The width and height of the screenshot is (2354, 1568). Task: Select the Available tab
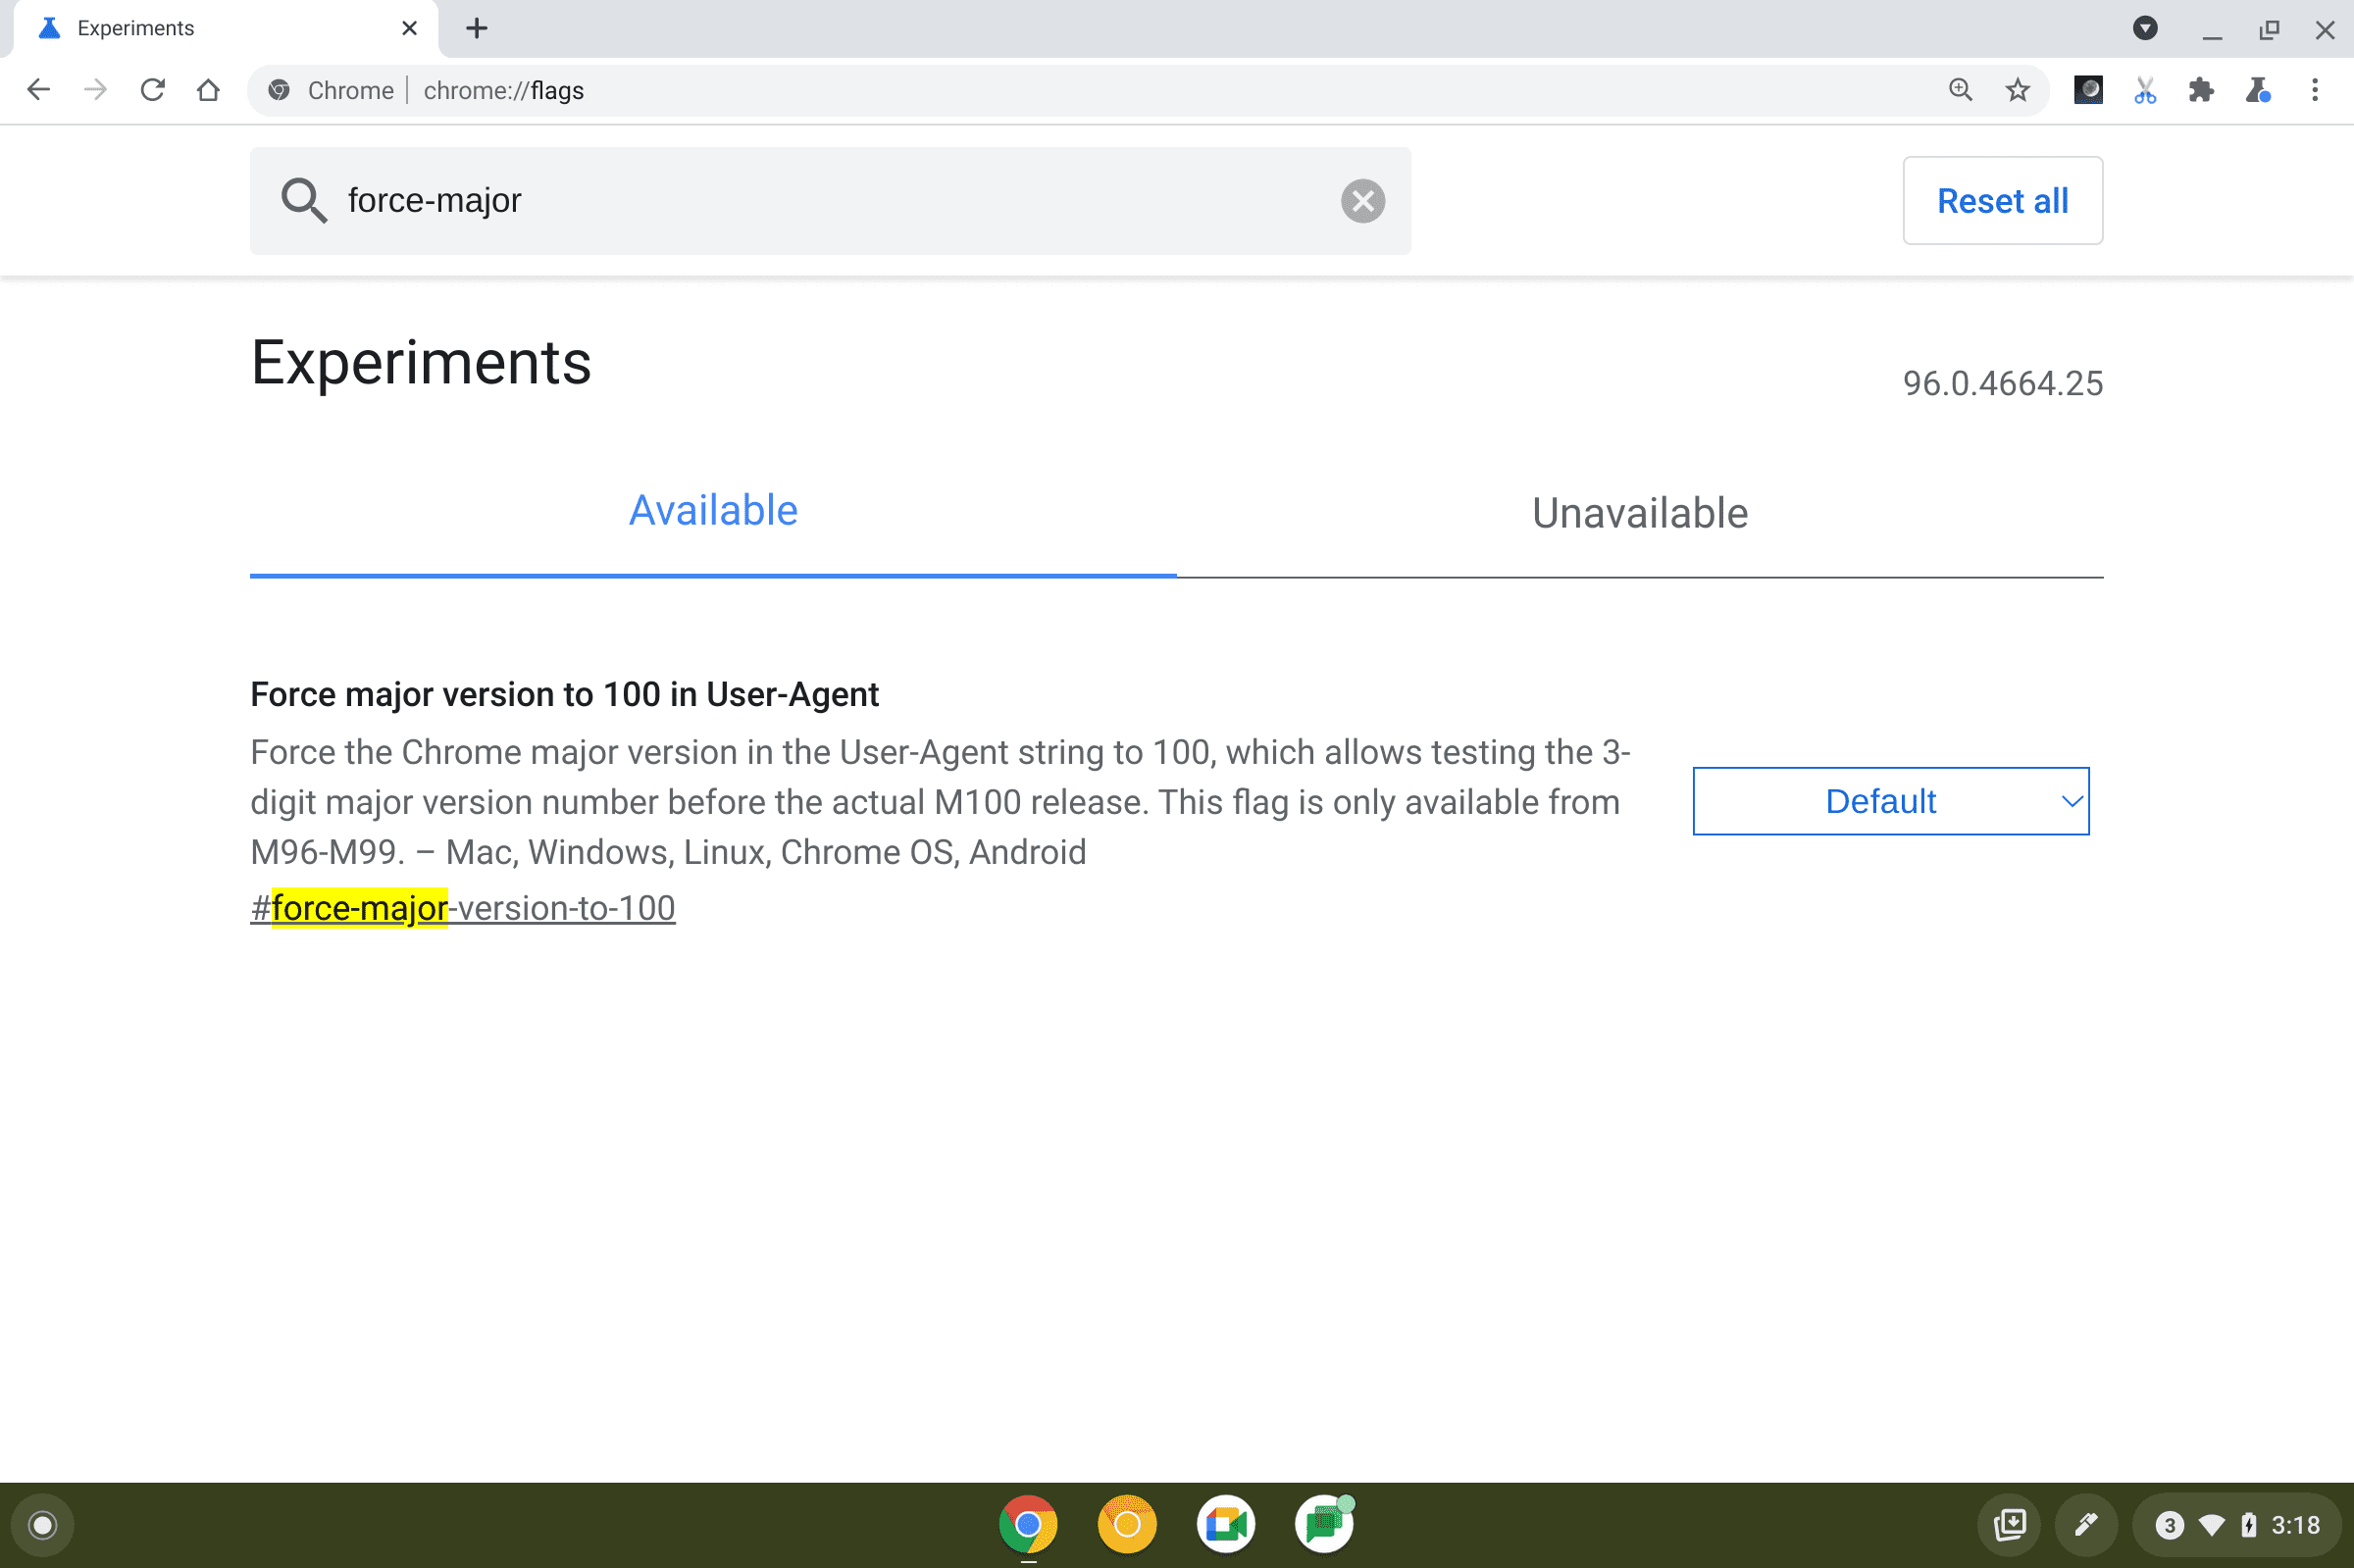[x=712, y=511]
